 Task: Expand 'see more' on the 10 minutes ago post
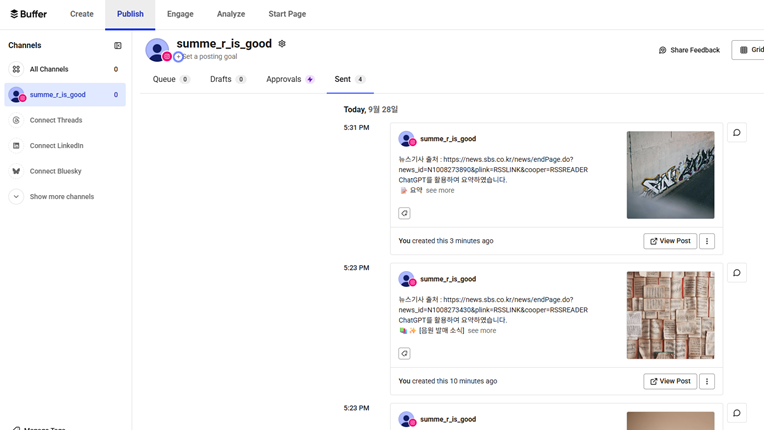pyautogui.click(x=482, y=331)
